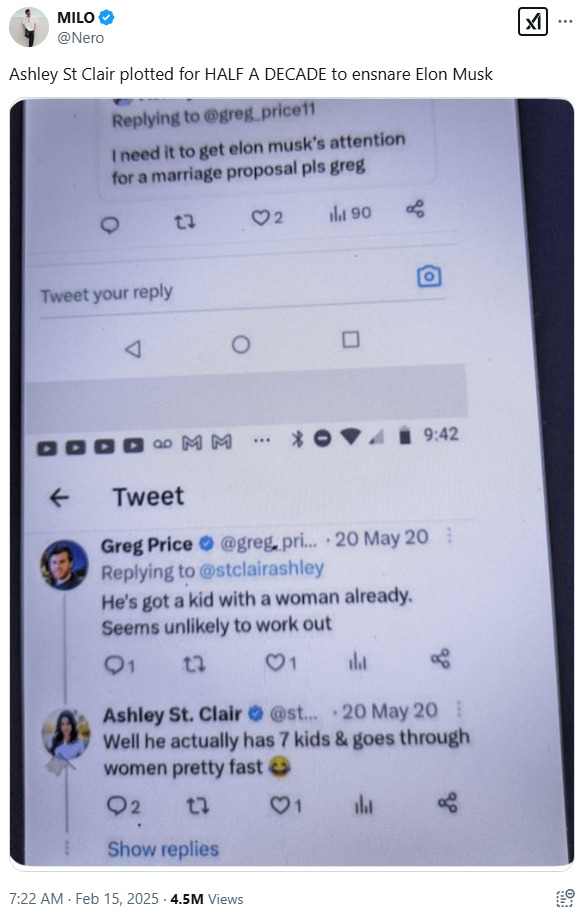
Task: Open the @Nero handle link
Action: tap(80, 38)
